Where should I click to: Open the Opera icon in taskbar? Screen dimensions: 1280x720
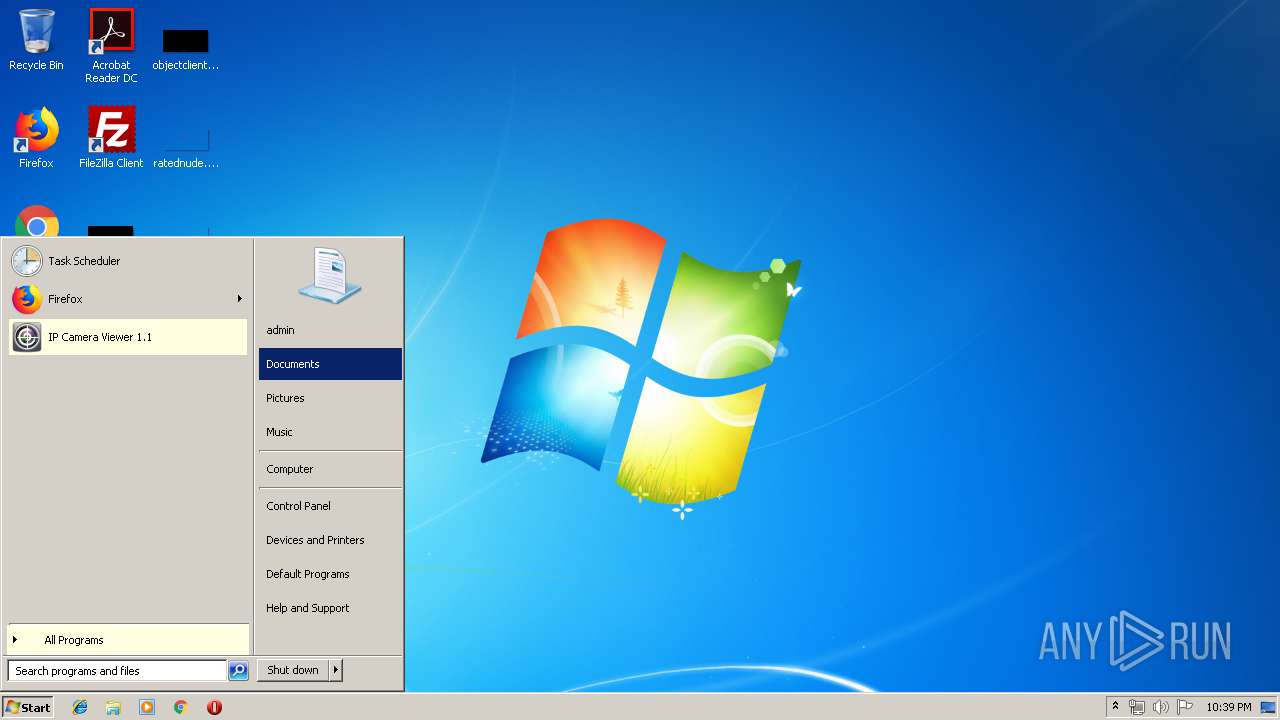click(x=214, y=707)
